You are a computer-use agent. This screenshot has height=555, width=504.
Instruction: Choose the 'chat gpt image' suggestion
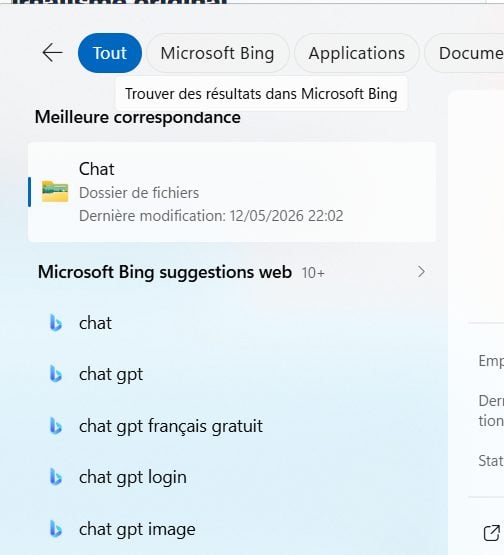click(232, 529)
